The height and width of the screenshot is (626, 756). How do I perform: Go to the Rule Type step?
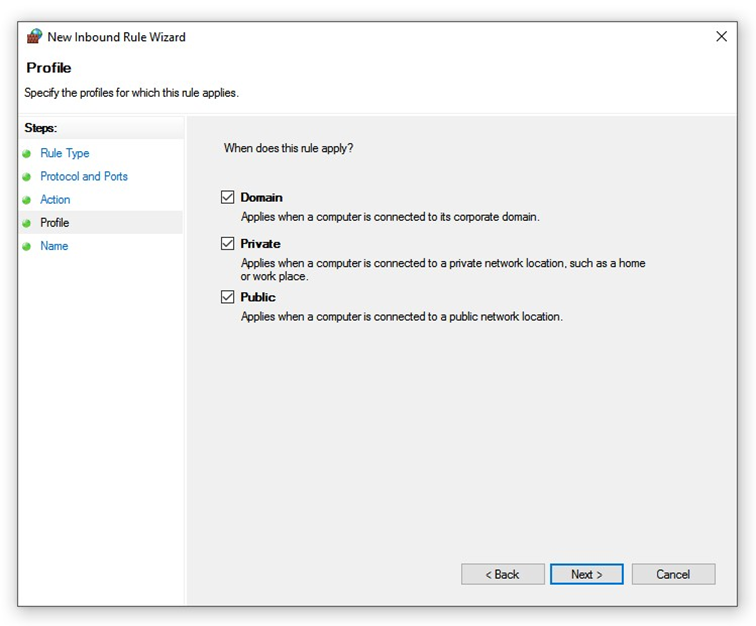[65, 153]
